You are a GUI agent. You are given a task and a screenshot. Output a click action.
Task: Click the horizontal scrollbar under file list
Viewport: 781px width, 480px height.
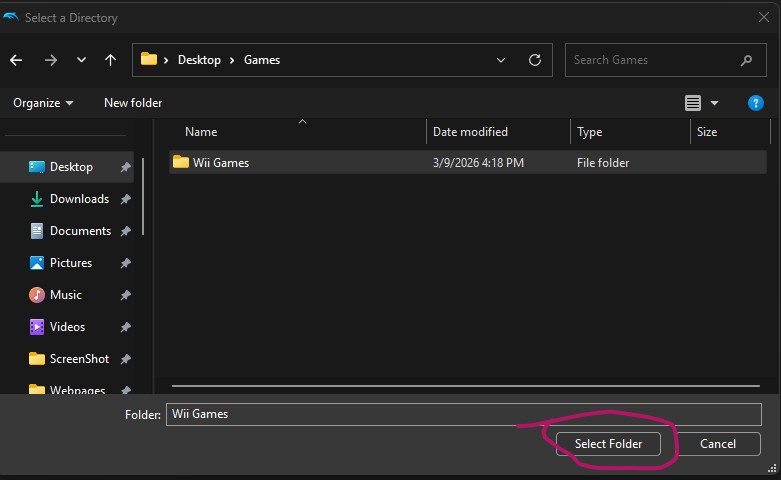tap(468, 385)
